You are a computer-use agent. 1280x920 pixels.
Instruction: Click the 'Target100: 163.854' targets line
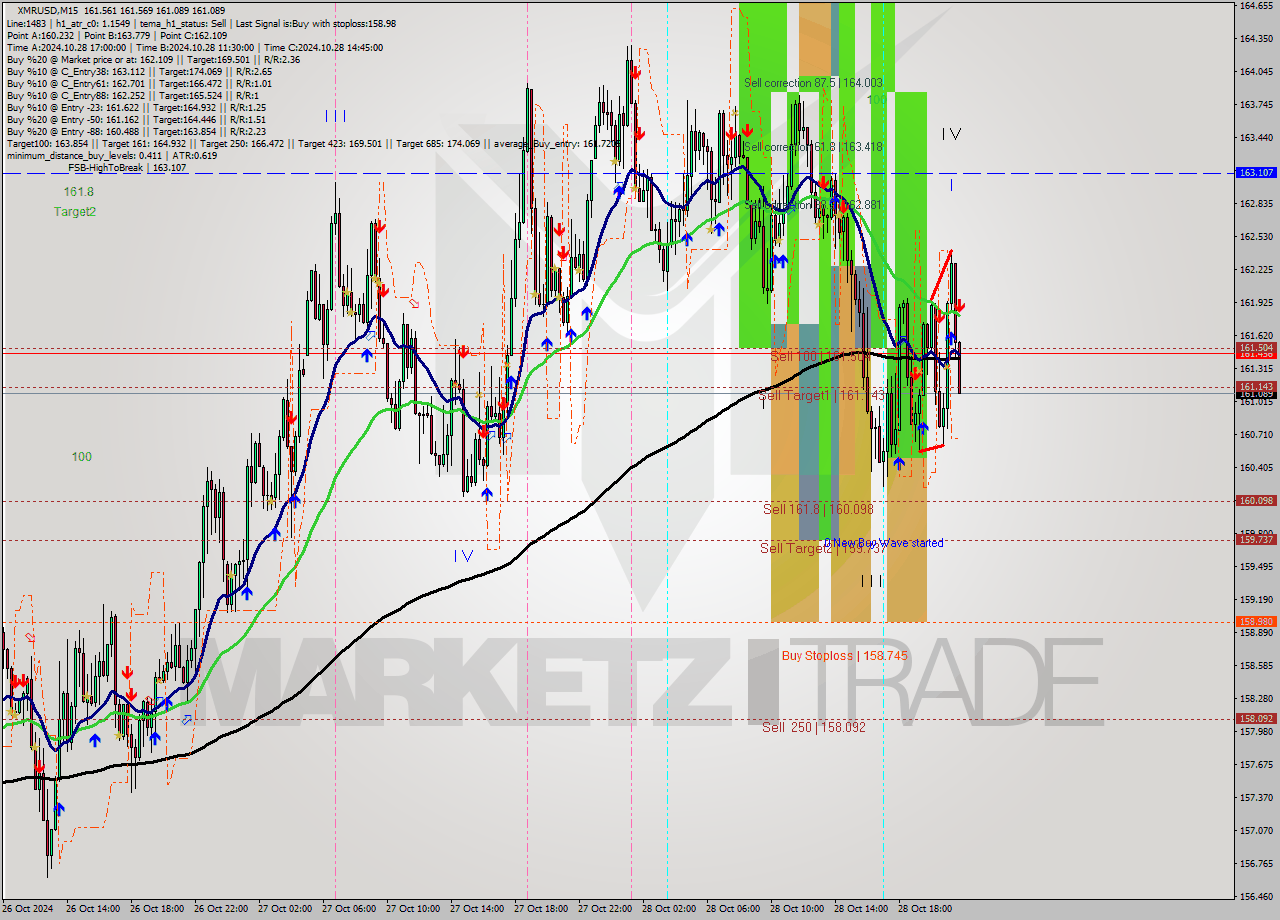pyautogui.click(x=312, y=143)
